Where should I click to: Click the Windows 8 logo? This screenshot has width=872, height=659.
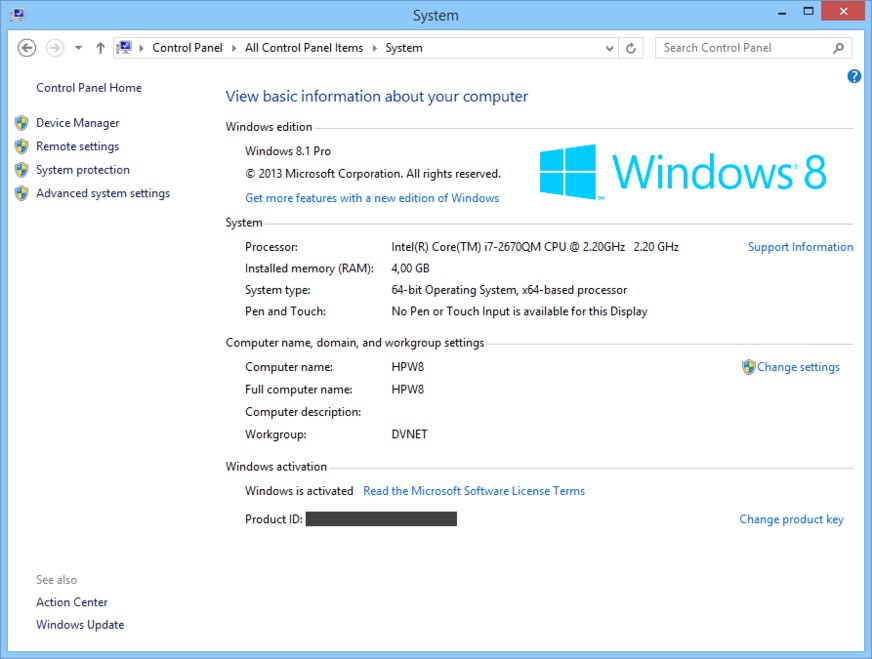coord(683,172)
